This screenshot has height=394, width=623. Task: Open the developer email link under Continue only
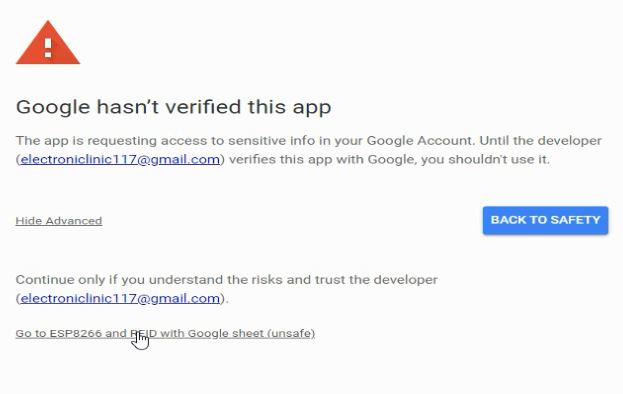point(120,298)
